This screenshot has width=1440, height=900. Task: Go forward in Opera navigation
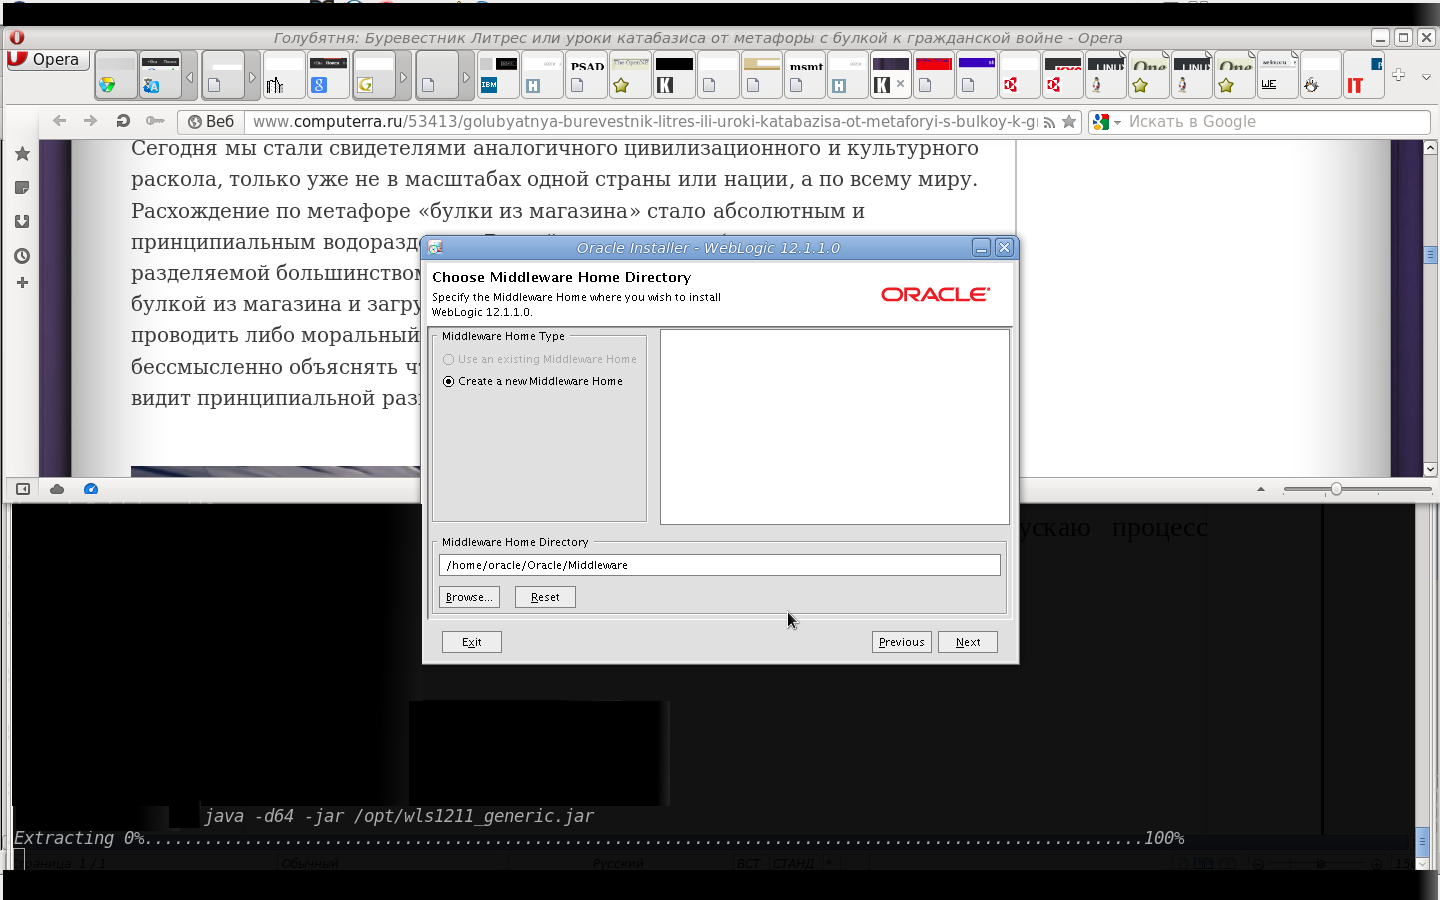tap(90, 121)
